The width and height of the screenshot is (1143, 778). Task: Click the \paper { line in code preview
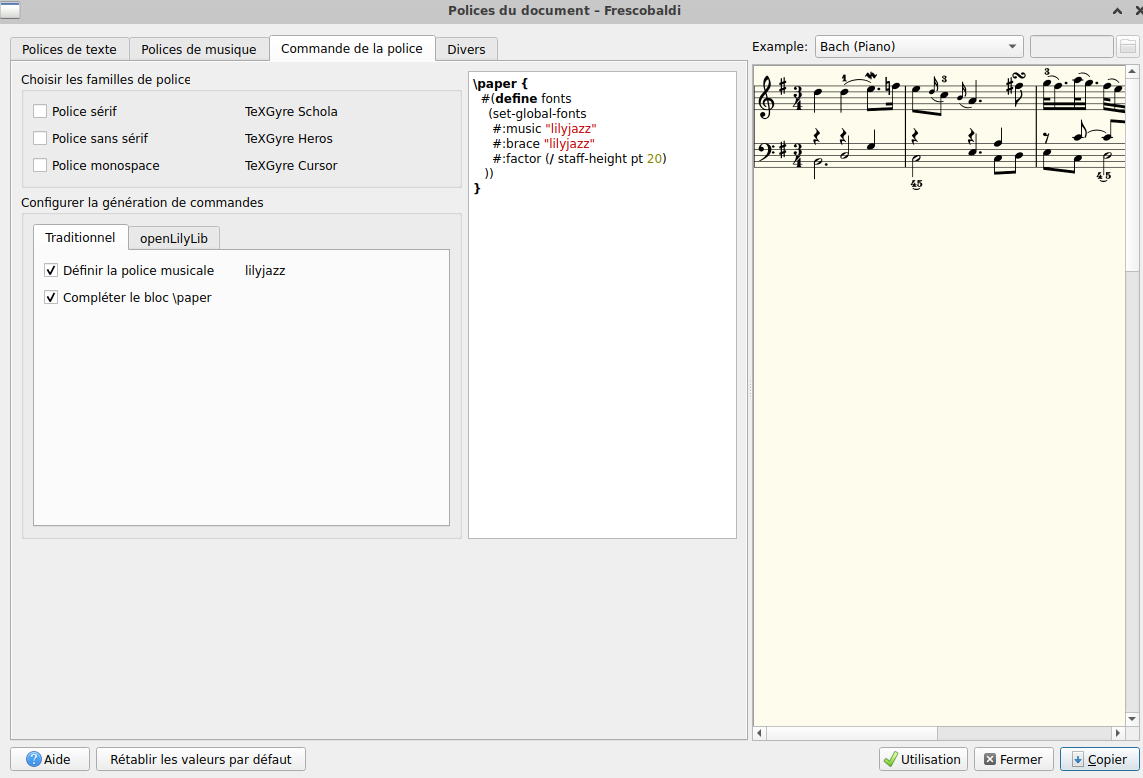click(x=500, y=83)
